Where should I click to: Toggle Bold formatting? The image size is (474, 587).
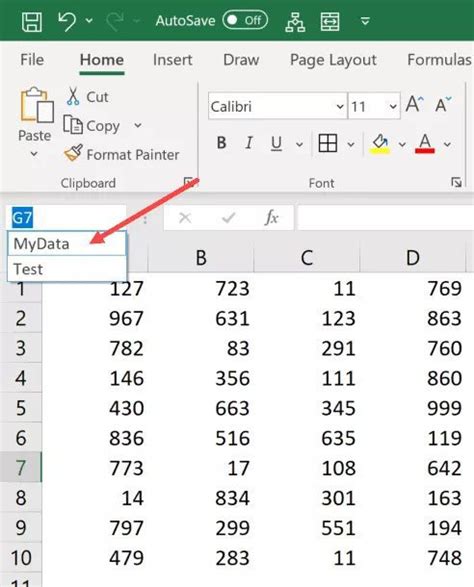221,143
